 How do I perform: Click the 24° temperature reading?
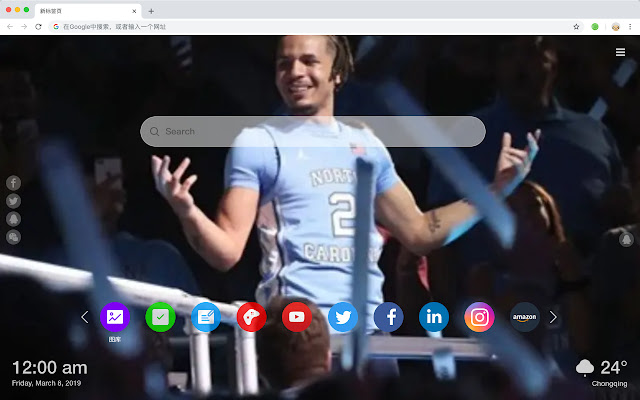[613, 367]
